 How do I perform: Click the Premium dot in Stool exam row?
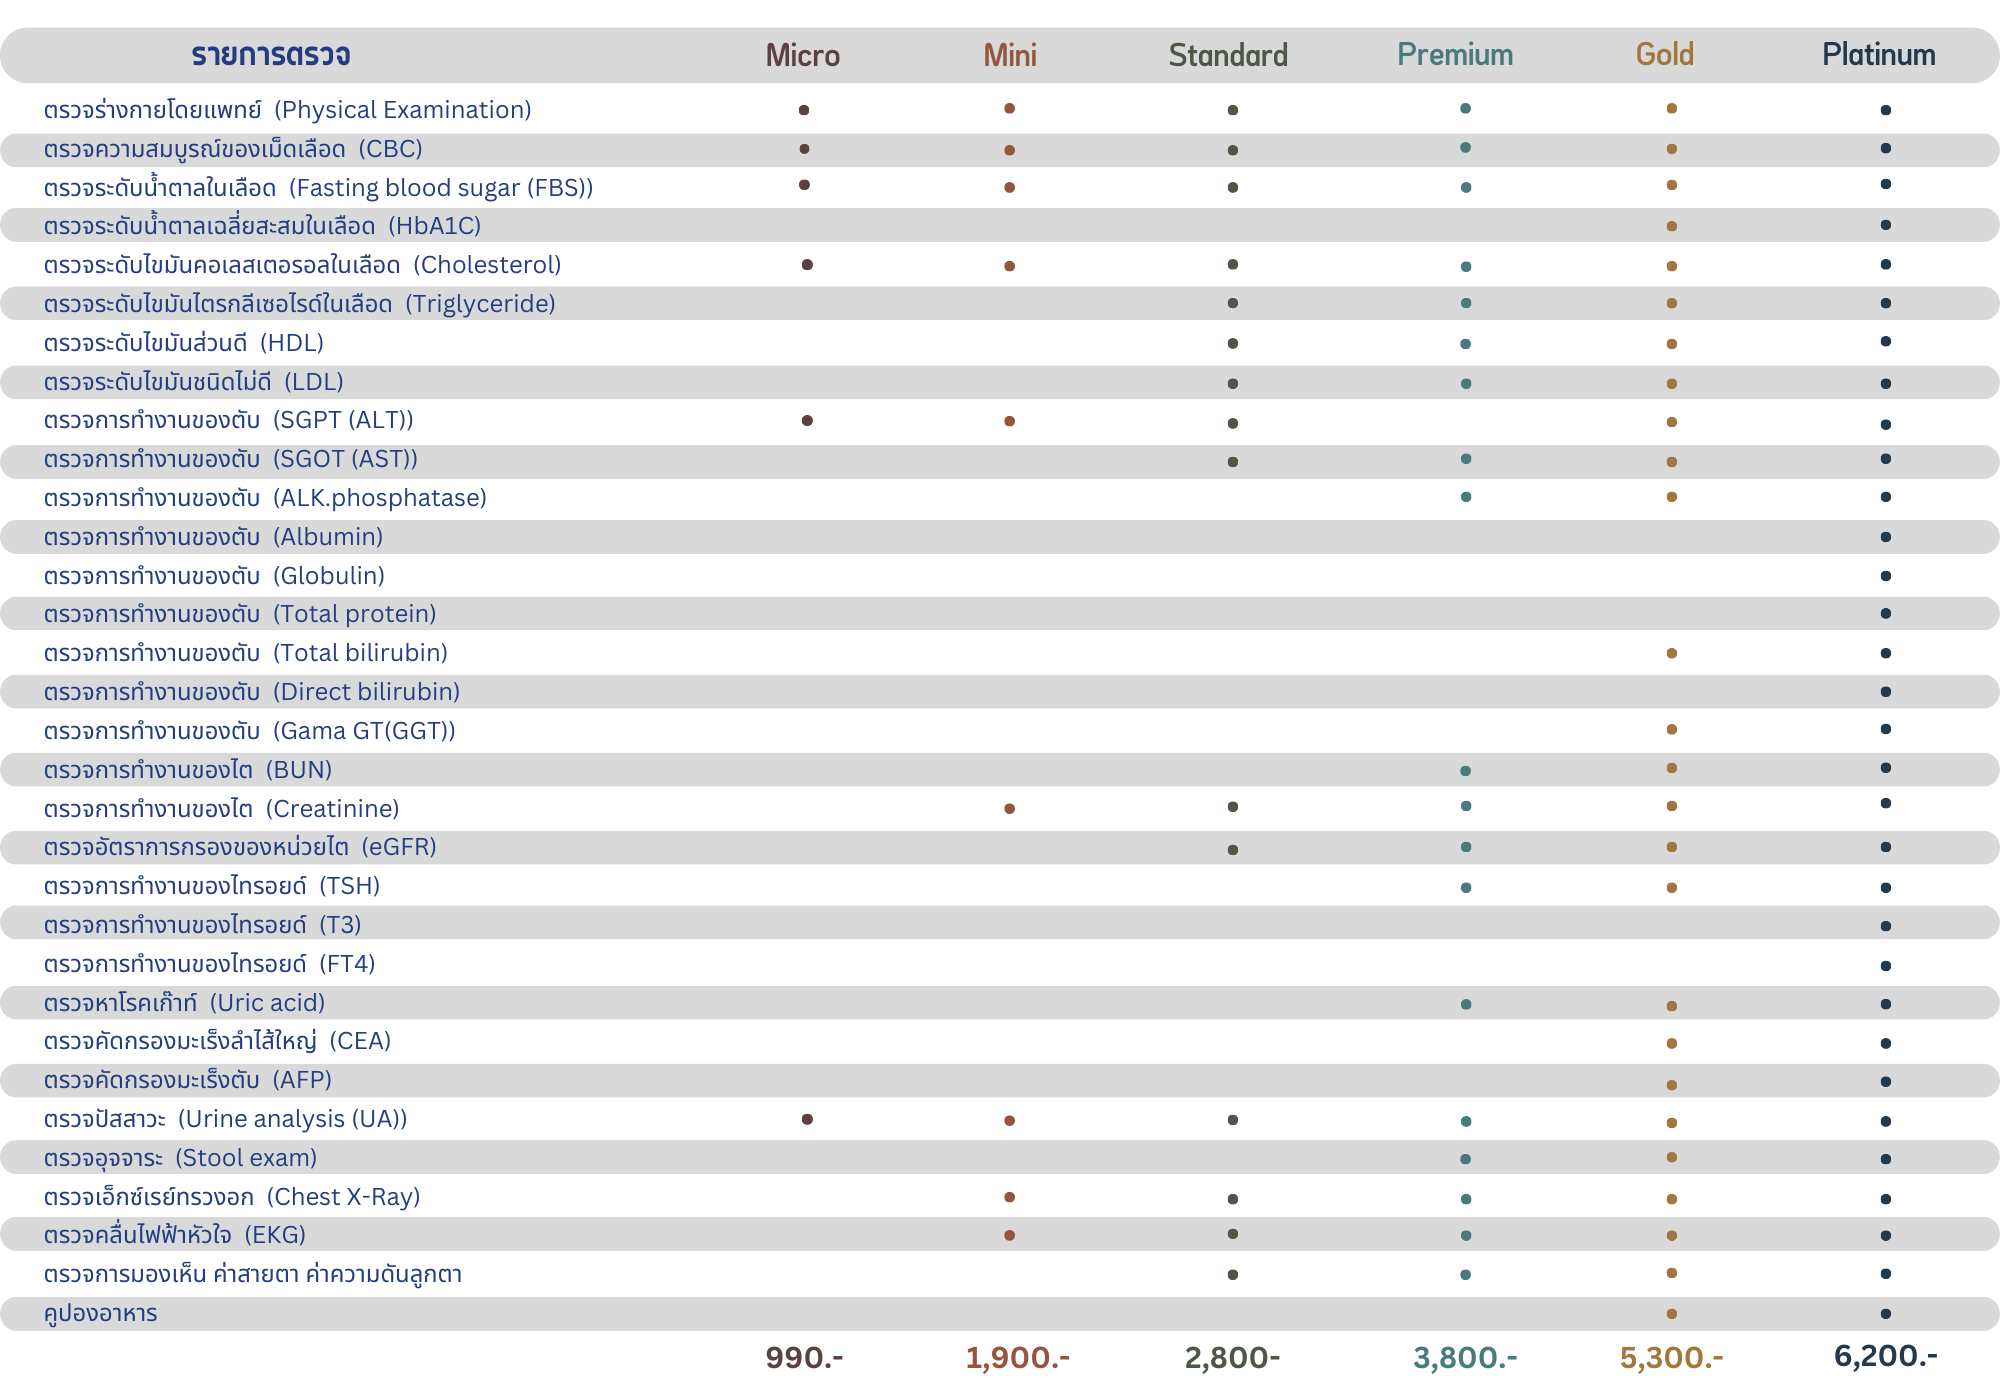[1466, 1159]
